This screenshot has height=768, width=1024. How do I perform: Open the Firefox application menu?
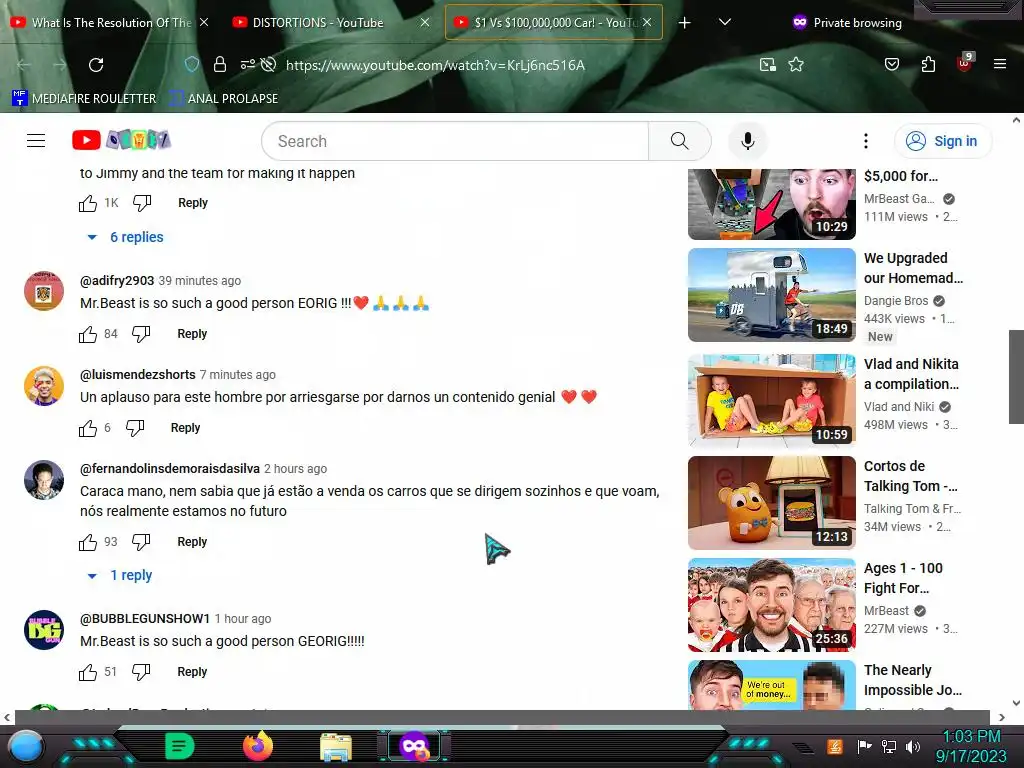pyautogui.click(x=999, y=64)
